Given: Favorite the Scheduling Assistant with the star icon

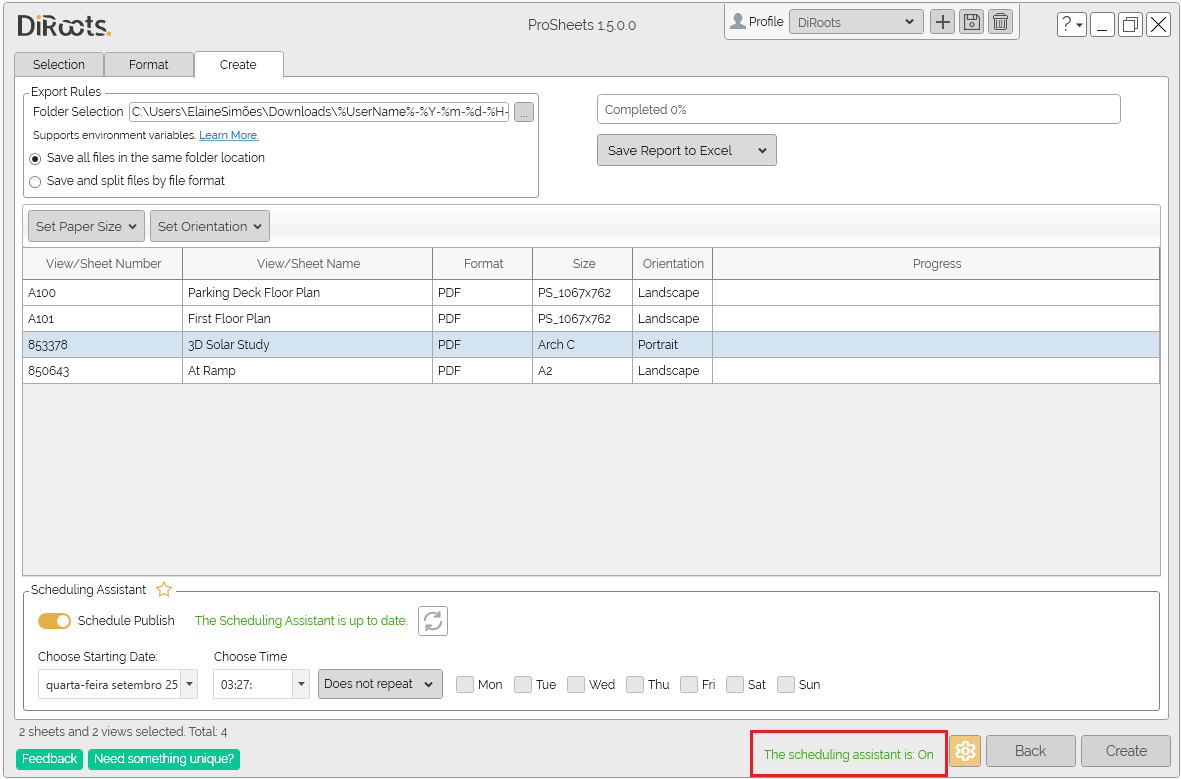Looking at the screenshot, I should click(163, 589).
